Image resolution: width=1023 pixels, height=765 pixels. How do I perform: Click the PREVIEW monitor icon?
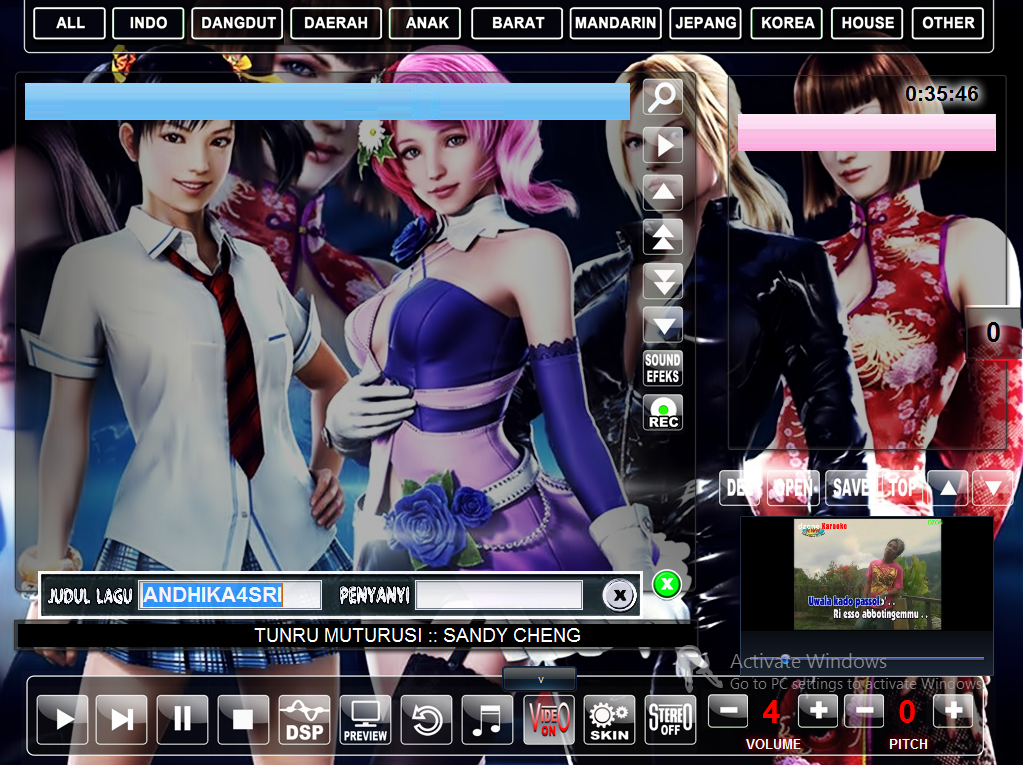click(x=365, y=719)
